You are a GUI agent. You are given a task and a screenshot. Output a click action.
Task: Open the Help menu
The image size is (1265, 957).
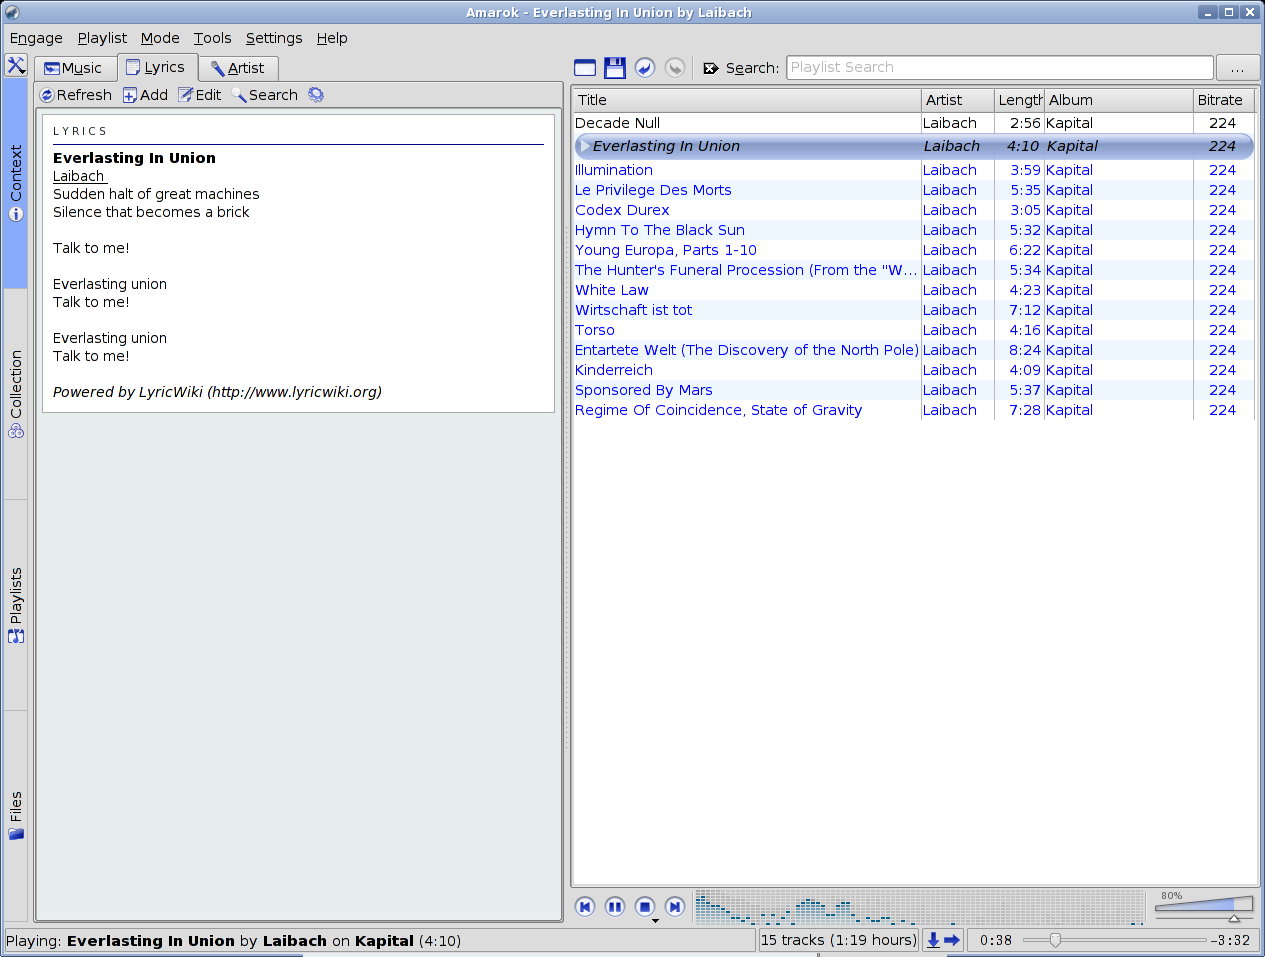click(x=332, y=38)
